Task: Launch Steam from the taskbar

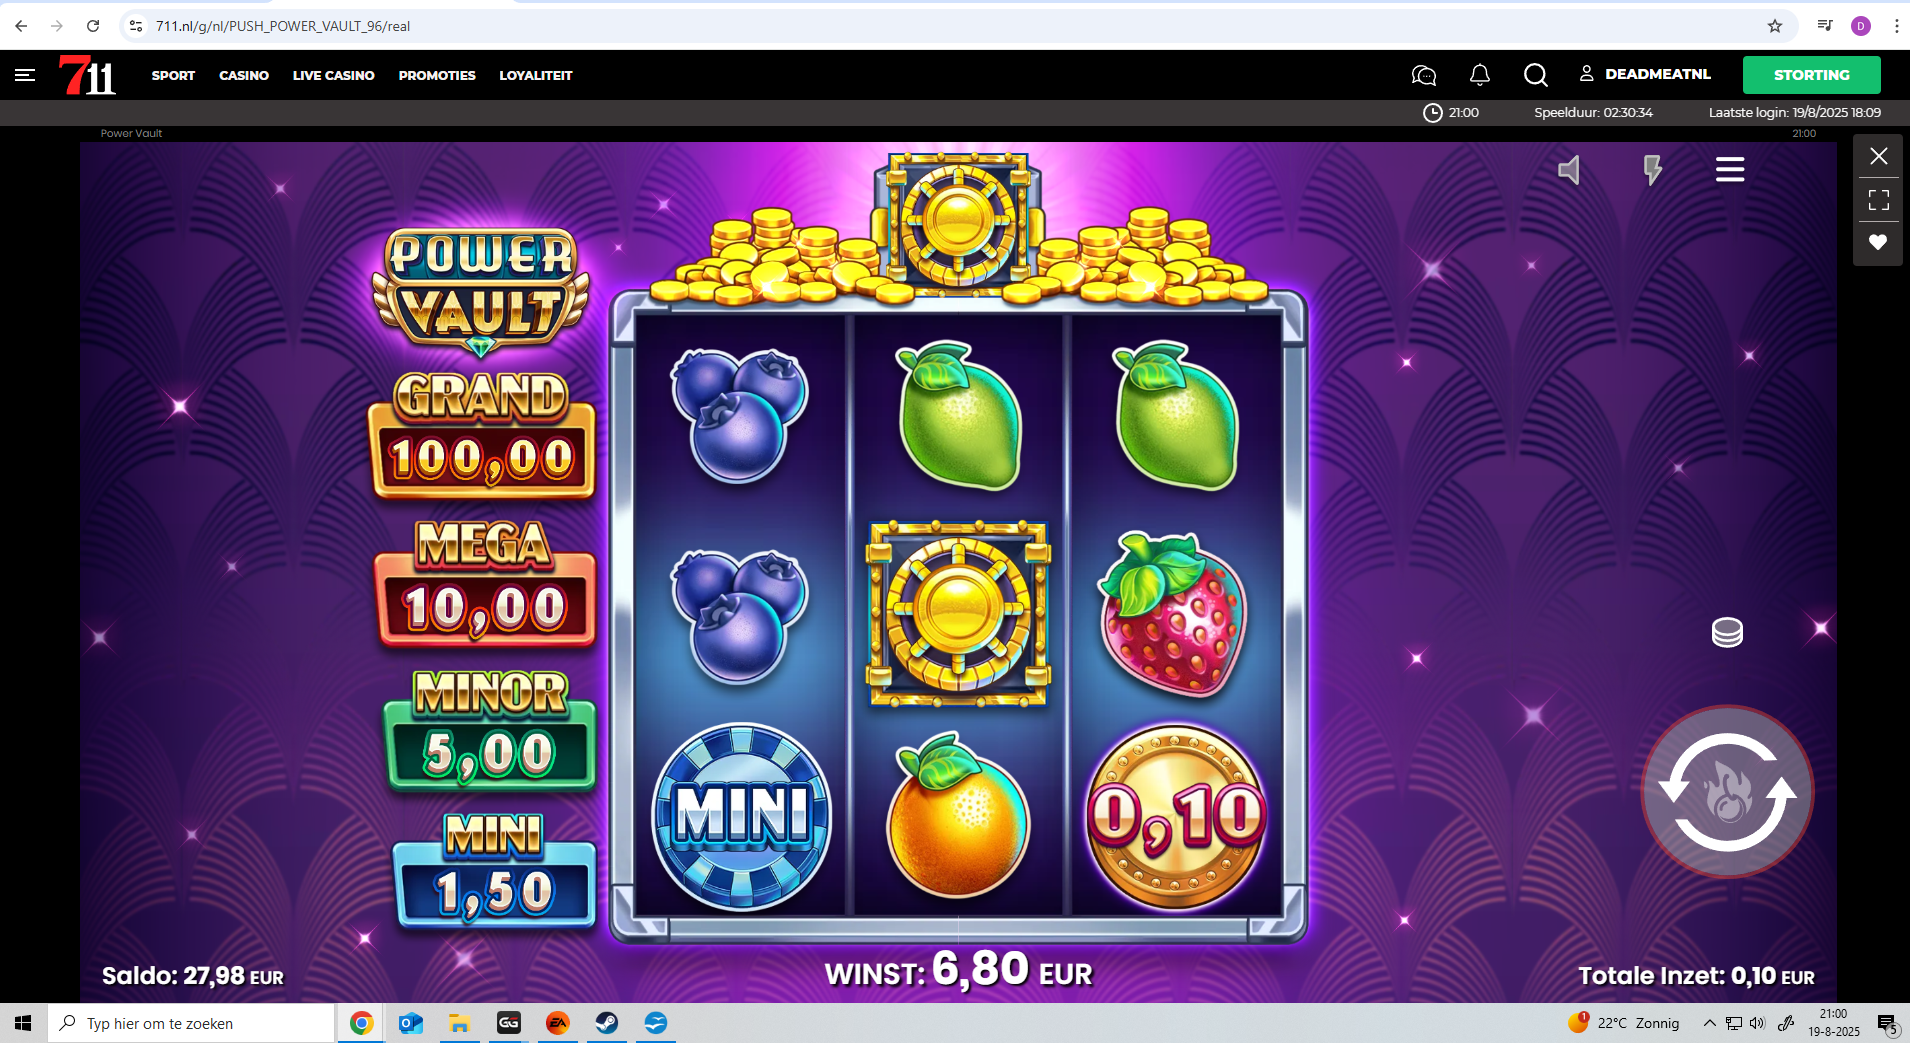Action: tap(607, 1023)
